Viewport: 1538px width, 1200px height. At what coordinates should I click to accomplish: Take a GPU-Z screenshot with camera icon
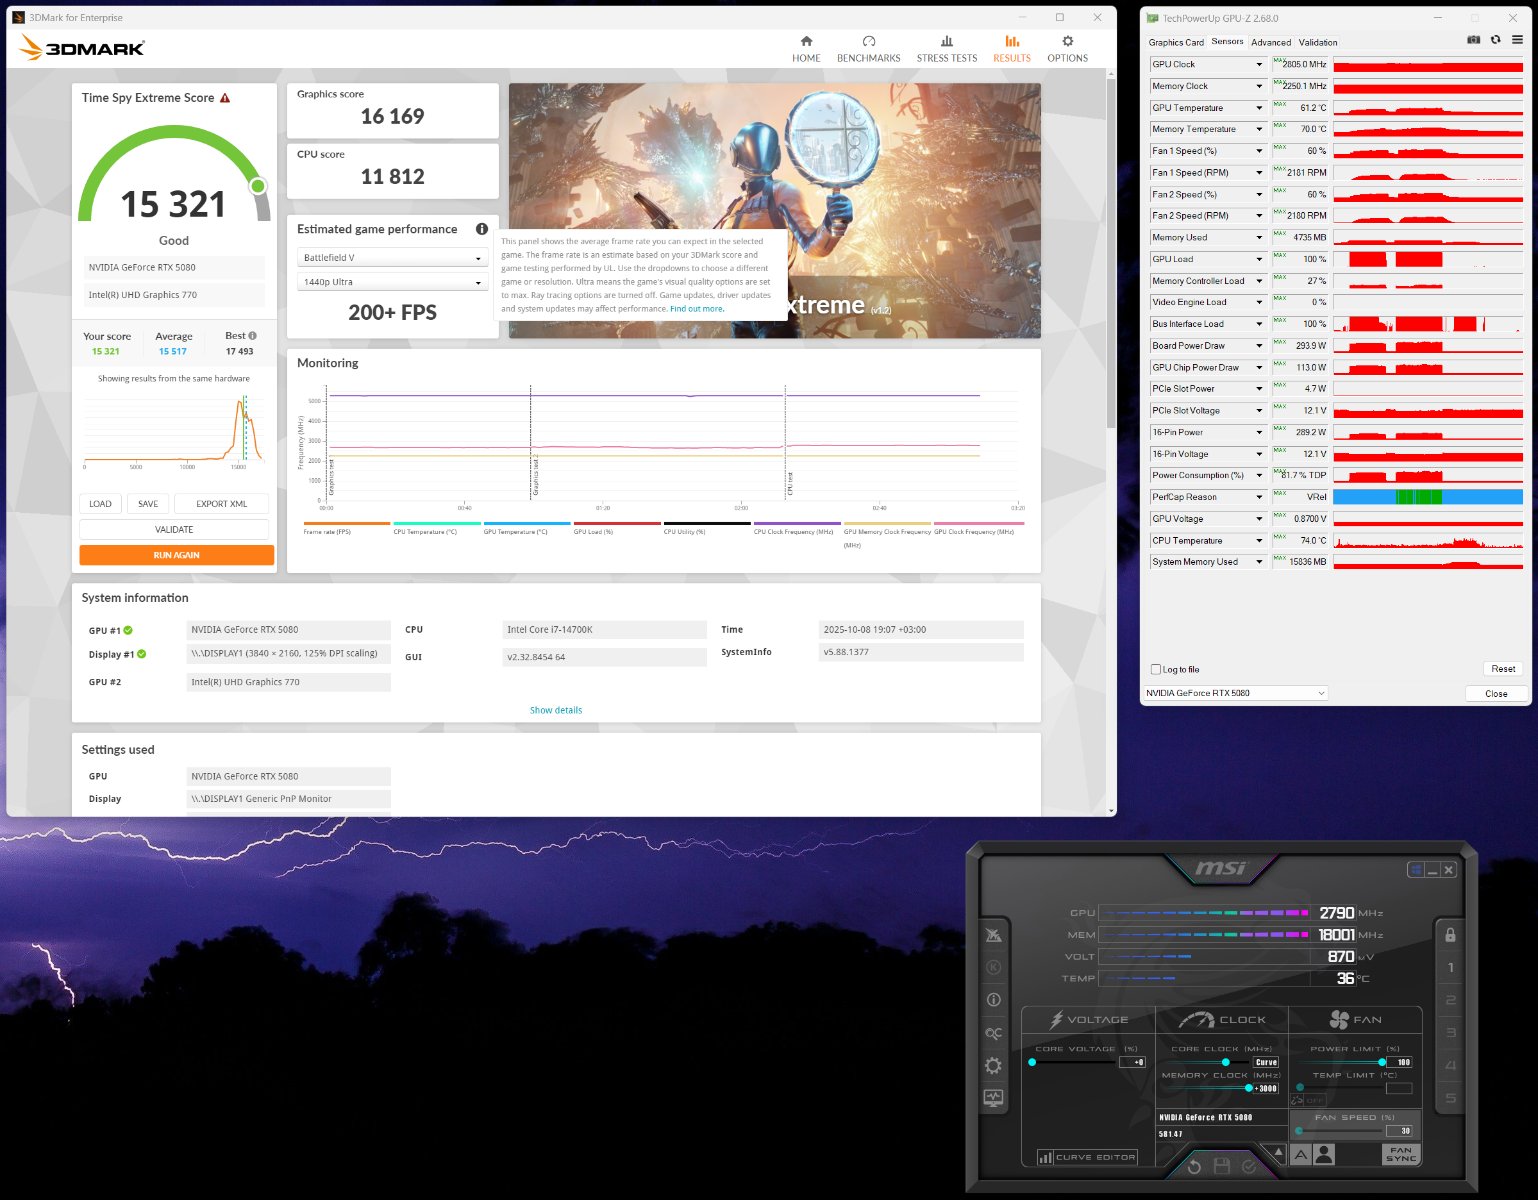click(x=1473, y=40)
